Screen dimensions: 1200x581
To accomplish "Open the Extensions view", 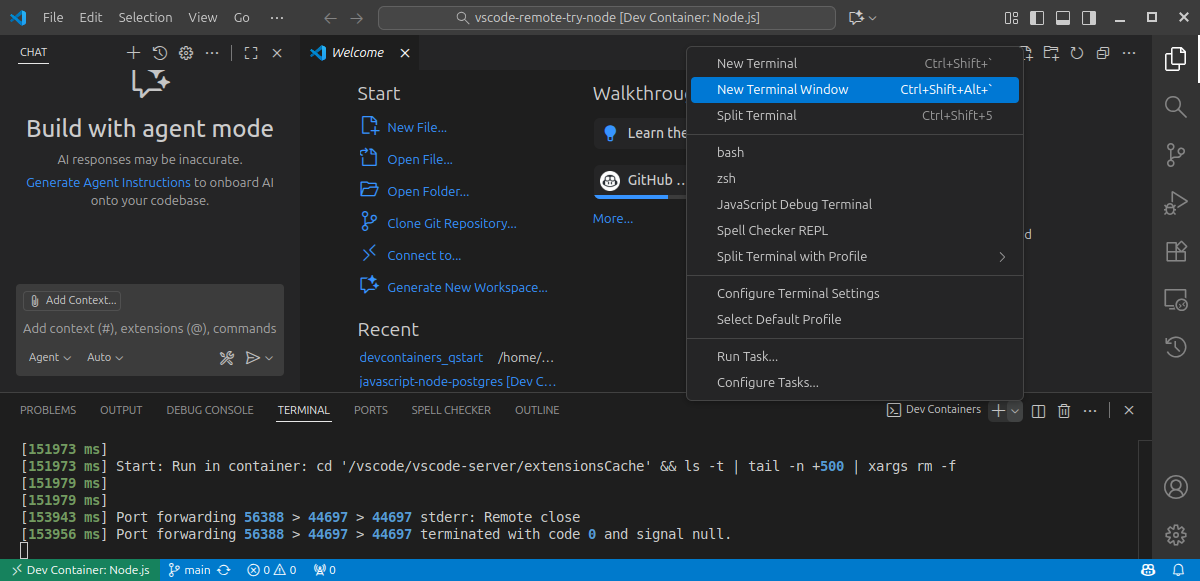I will pos(1176,251).
